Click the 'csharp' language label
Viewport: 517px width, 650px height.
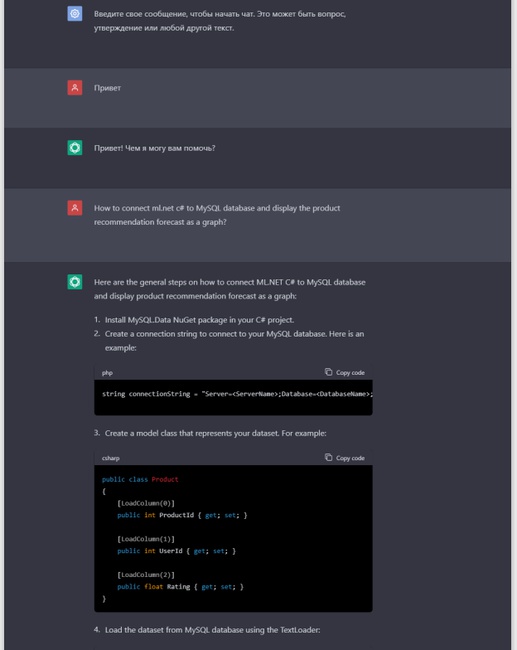point(111,458)
